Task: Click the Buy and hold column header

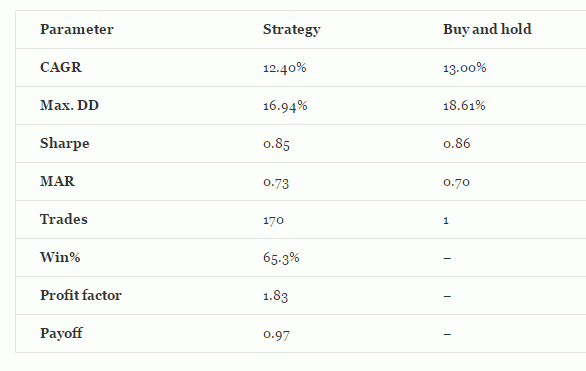Action: point(487,30)
